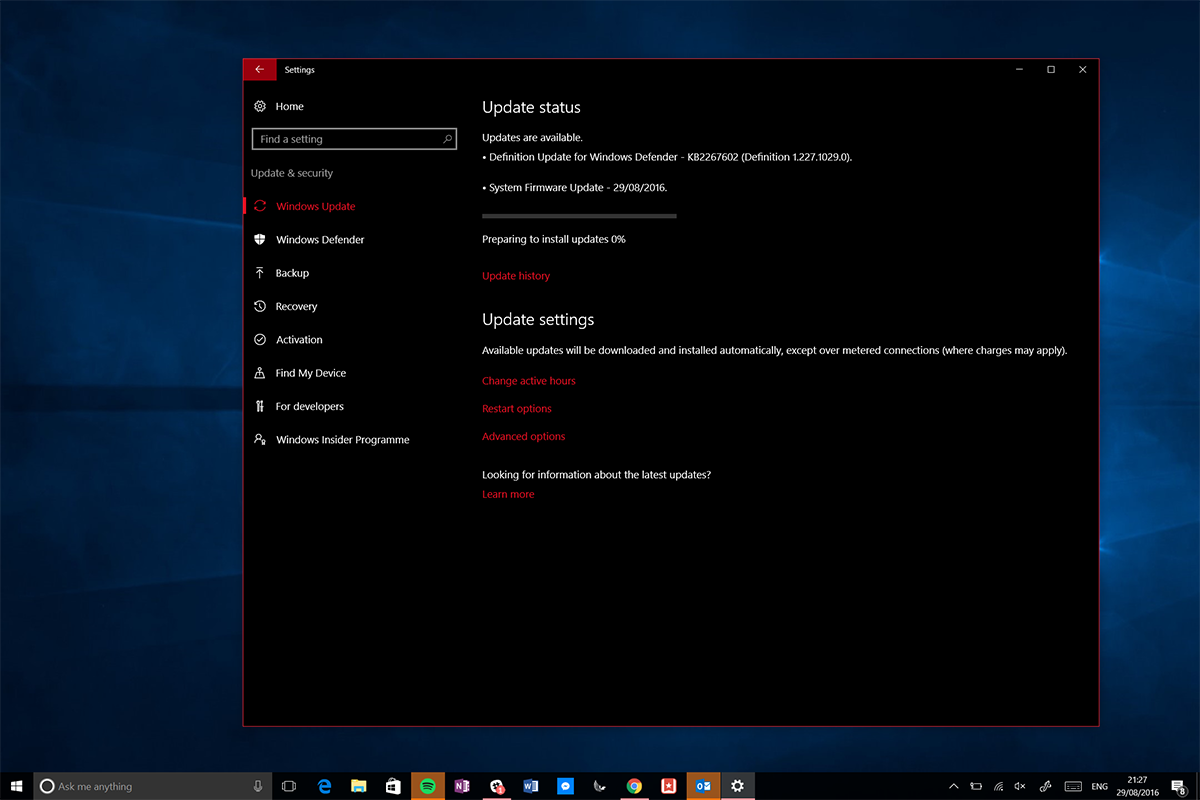Open the taskbar clock showing 21:27
The width and height of the screenshot is (1200, 800).
pyautogui.click(x=1137, y=786)
